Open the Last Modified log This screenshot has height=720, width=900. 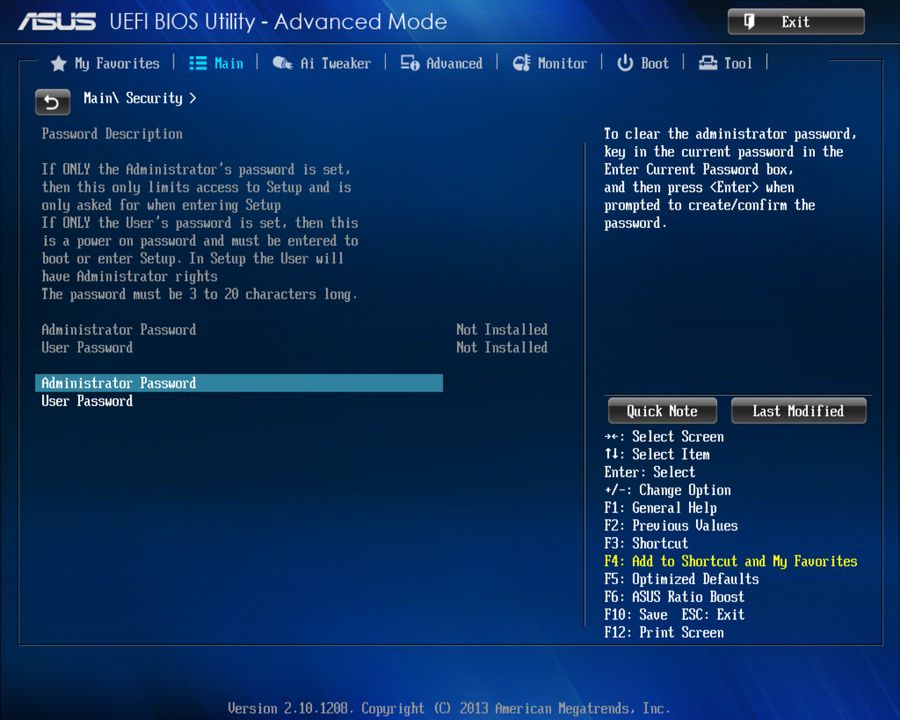[798, 410]
